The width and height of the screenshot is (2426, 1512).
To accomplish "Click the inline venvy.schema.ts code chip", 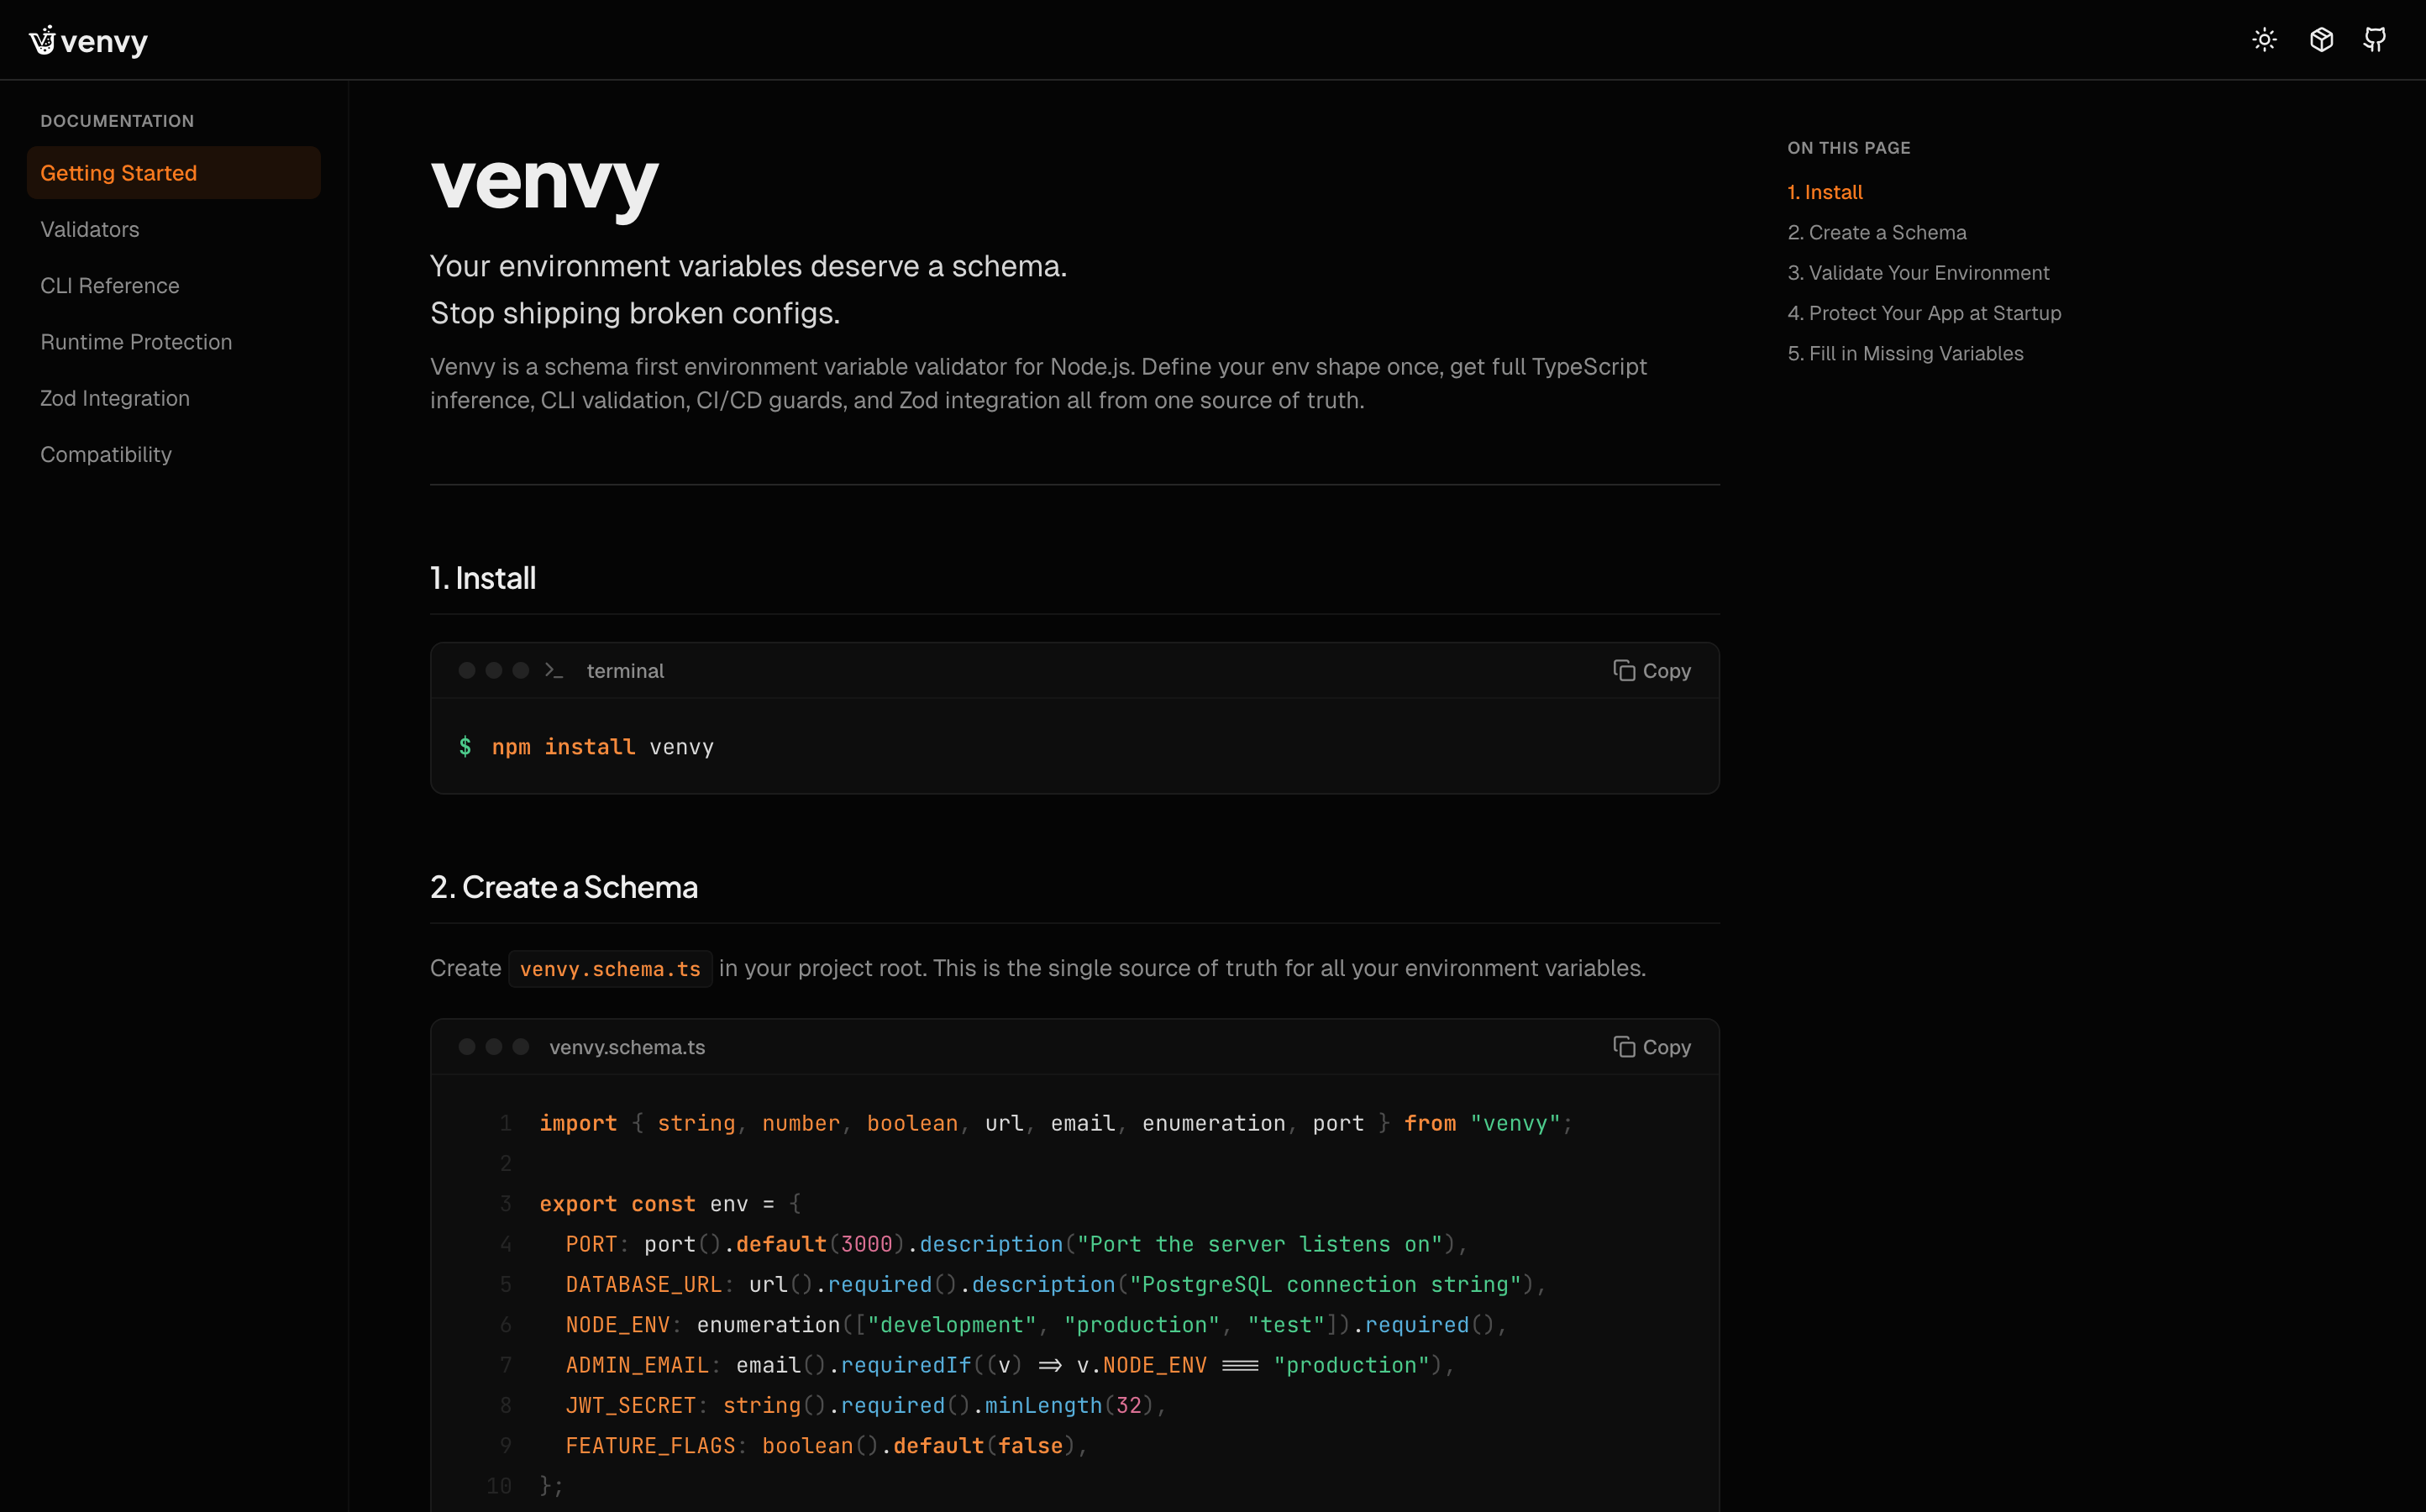I will tap(610, 969).
